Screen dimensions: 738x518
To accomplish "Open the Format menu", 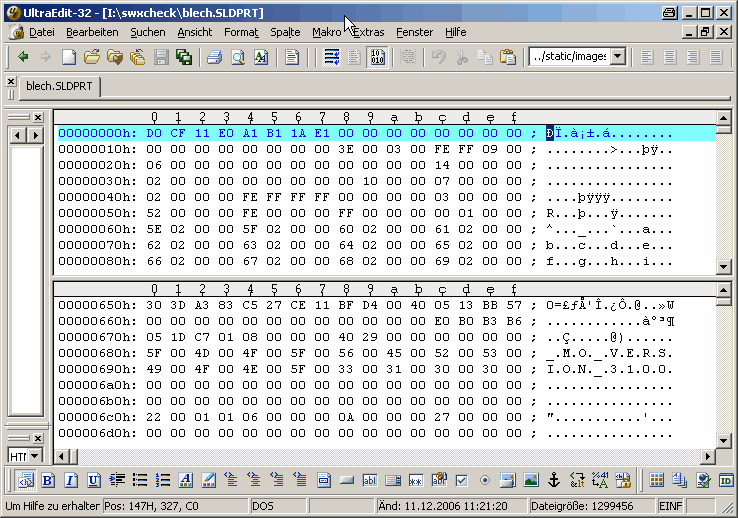I will click(241, 32).
